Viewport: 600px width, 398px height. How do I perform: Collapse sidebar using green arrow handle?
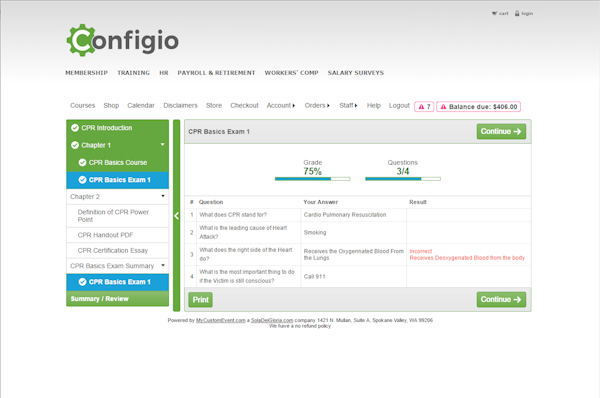[x=176, y=215]
